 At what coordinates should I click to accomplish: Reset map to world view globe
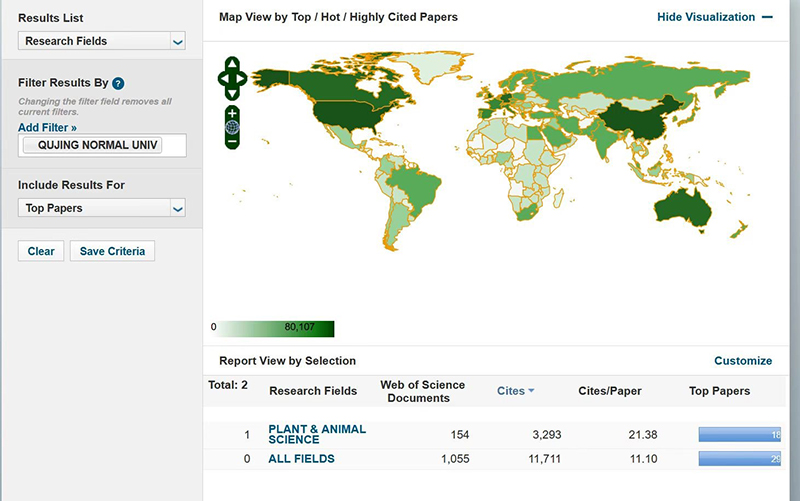pyautogui.click(x=232, y=127)
